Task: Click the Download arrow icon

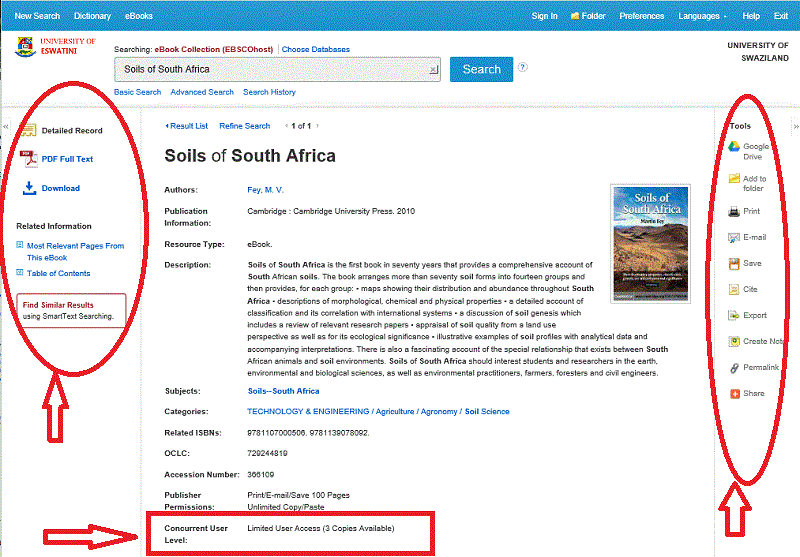Action: click(x=29, y=188)
